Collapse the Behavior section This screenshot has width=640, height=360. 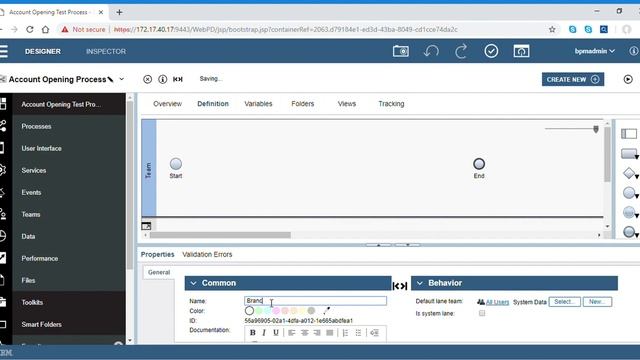pyautogui.click(x=420, y=283)
